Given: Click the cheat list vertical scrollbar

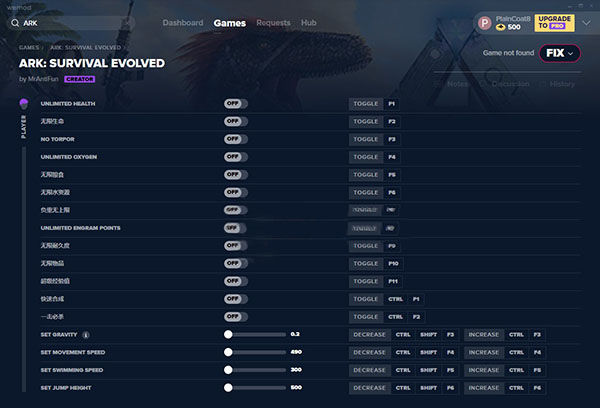Looking at the screenshot, I should click(24, 269).
